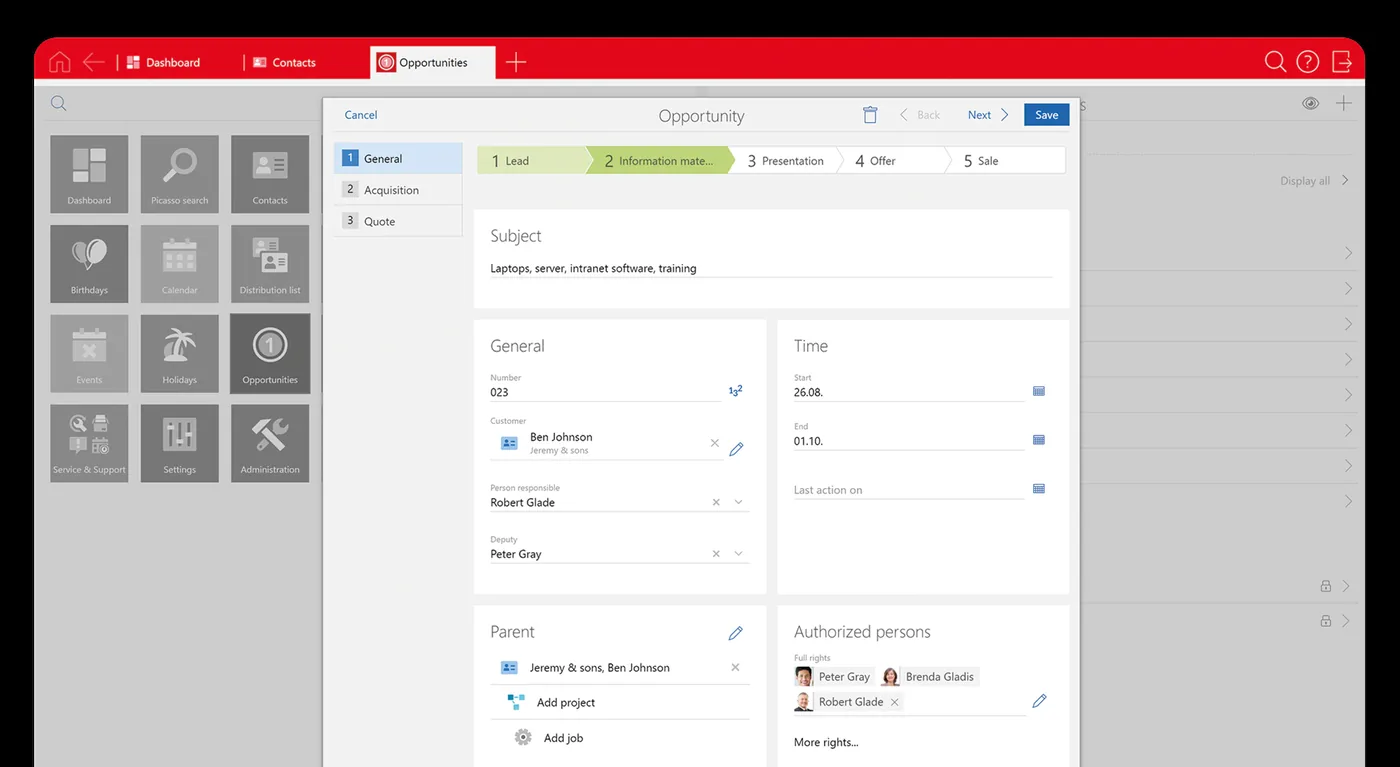Open the Administration tile
Viewport: 1400px width, 767px height.
(270, 443)
